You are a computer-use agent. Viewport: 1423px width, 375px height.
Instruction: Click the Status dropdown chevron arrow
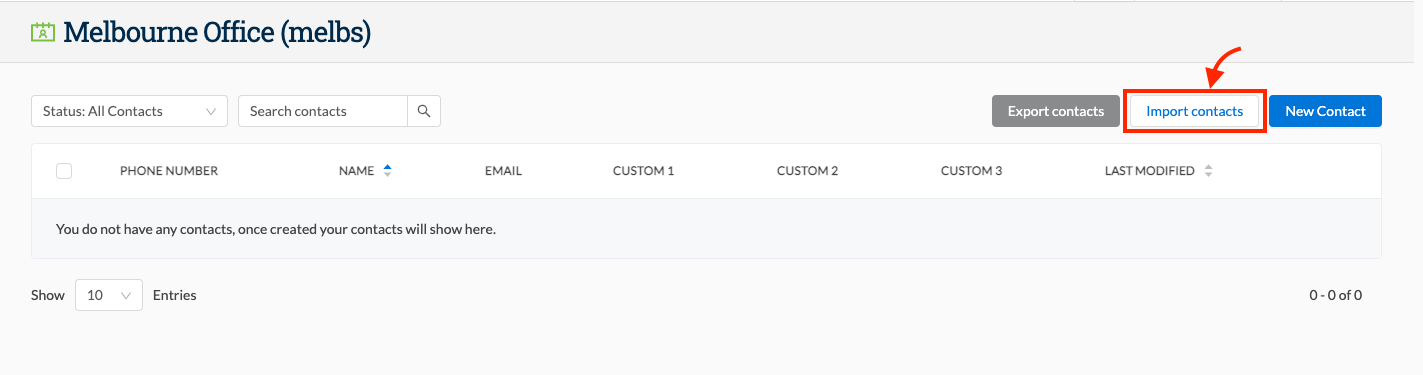point(211,112)
